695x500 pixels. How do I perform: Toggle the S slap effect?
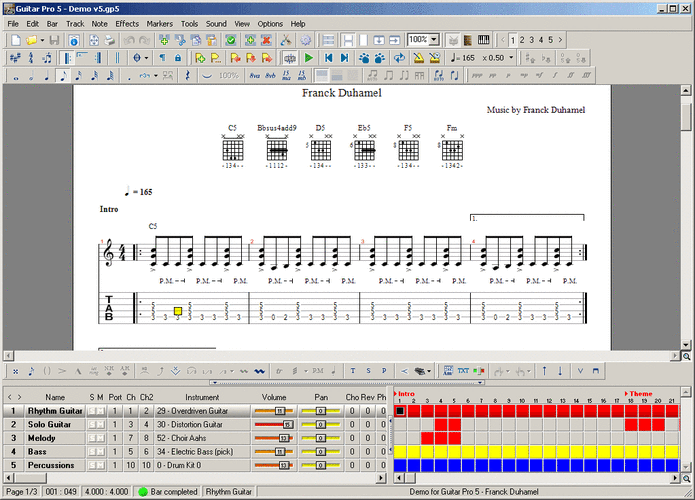[x=368, y=371]
